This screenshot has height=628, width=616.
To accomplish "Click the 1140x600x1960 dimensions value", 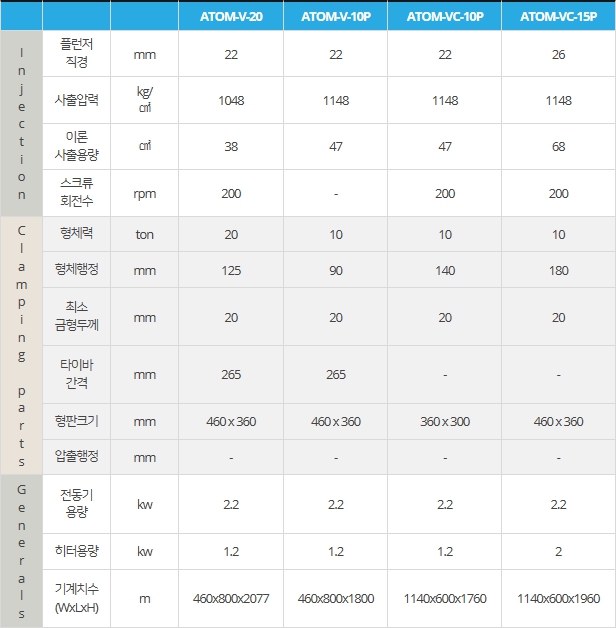I will pyautogui.click(x=558, y=599).
